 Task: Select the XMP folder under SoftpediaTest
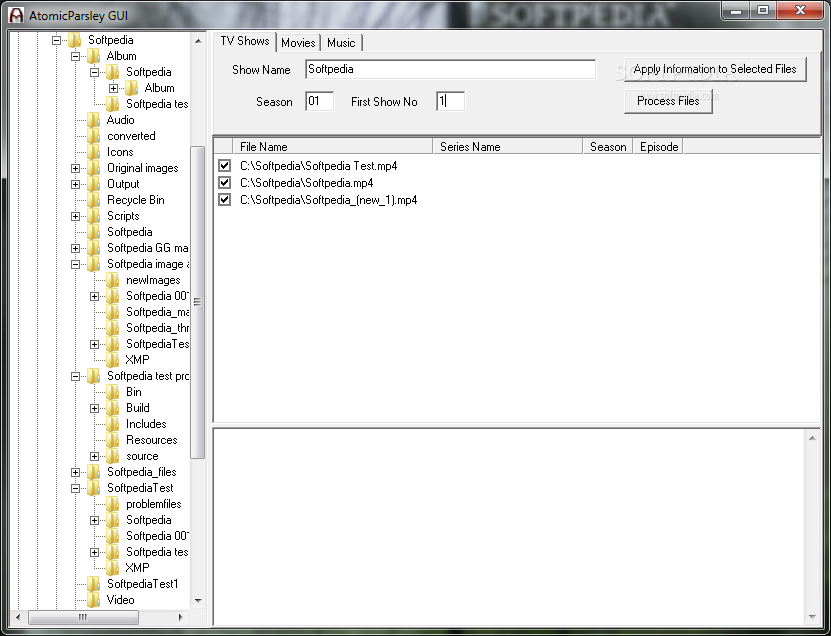tap(137, 568)
